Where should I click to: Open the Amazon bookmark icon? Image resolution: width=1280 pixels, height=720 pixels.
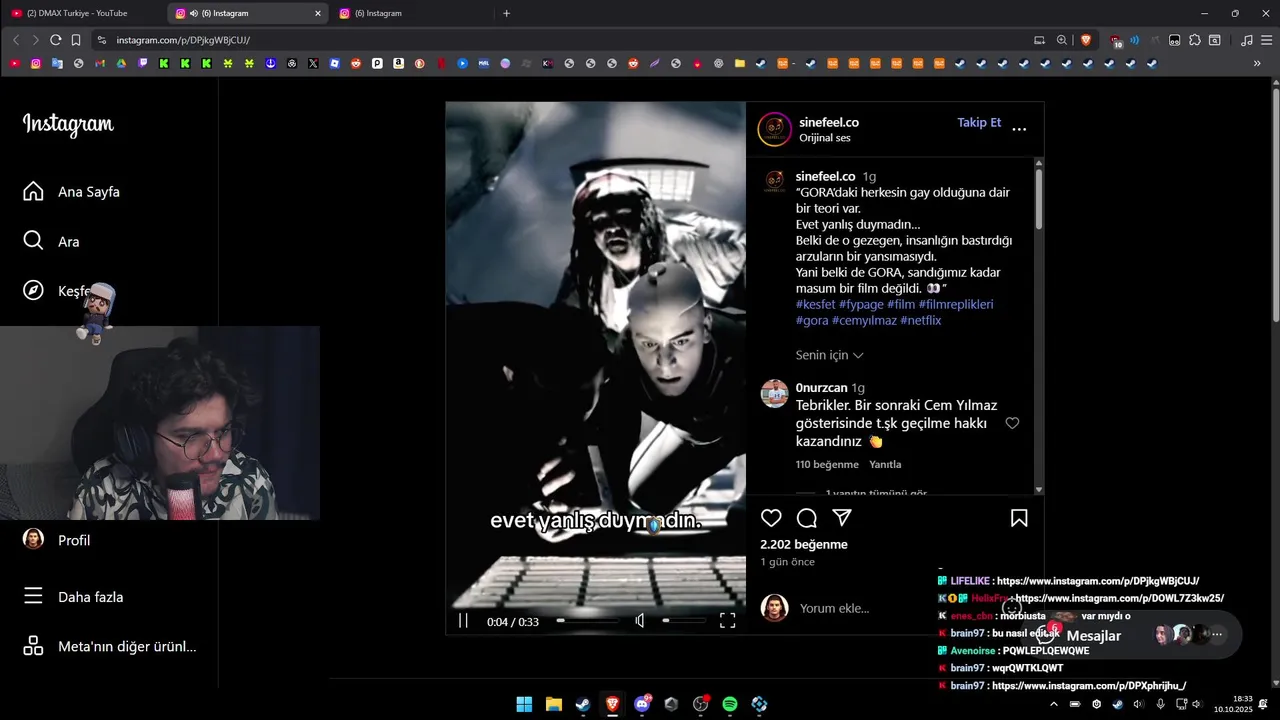398,63
